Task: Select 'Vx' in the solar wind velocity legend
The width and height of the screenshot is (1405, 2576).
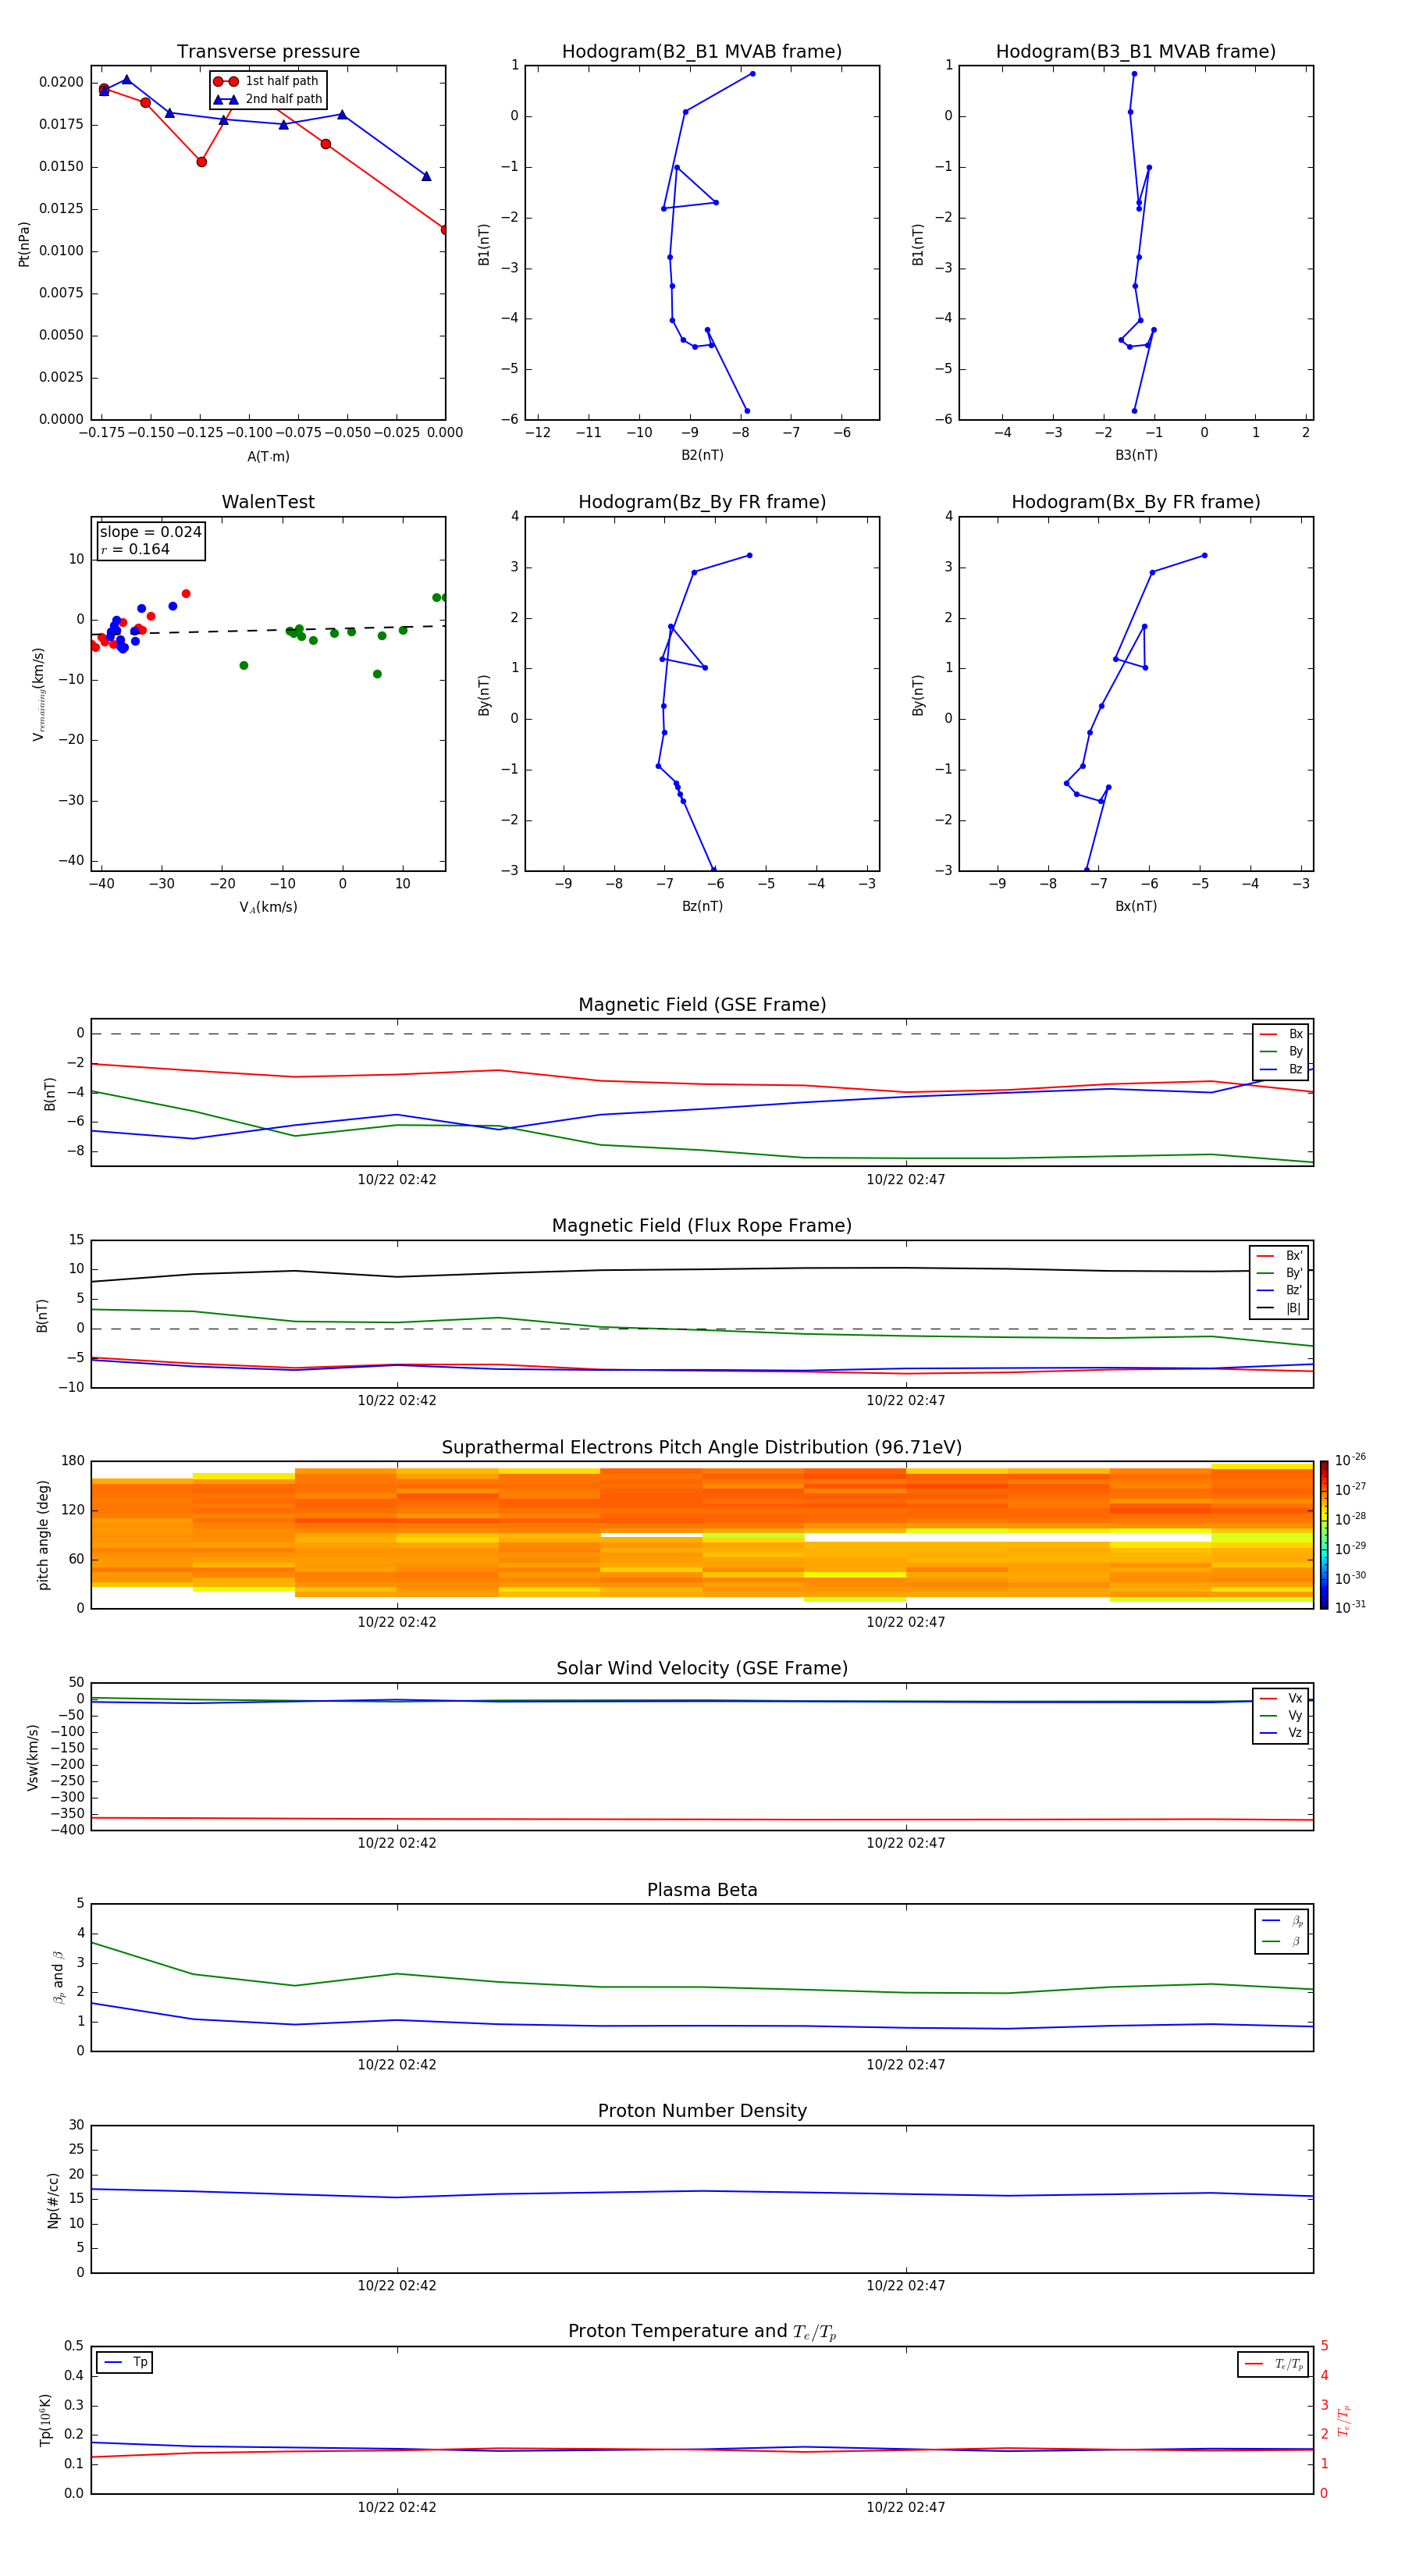Action: [1282, 1698]
